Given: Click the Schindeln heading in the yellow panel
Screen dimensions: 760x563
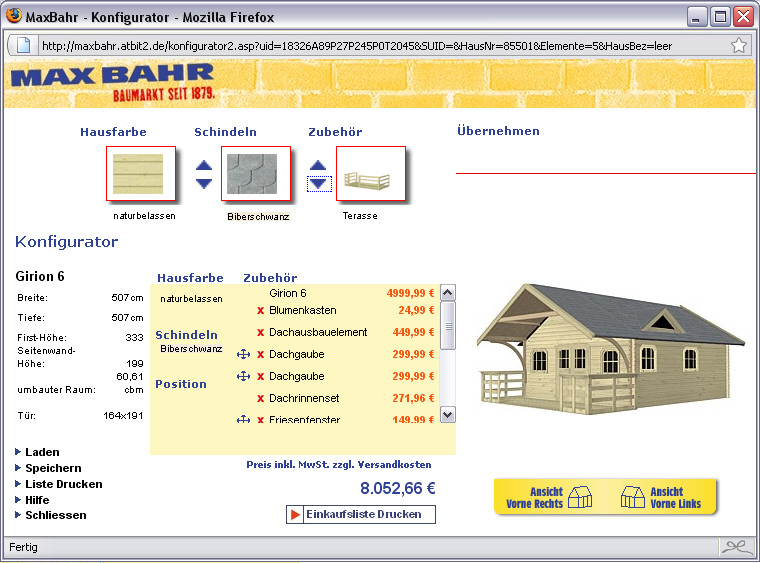Looking at the screenshot, I should tap(187, 335).
